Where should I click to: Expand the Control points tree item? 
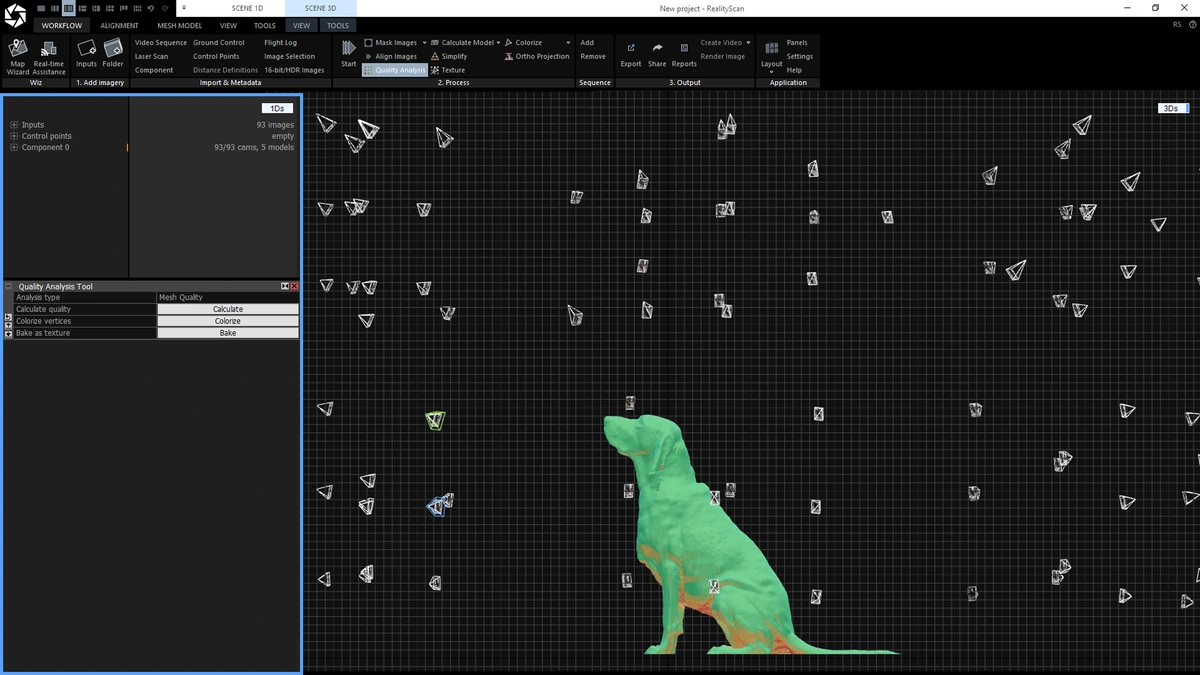pos(13,135)
